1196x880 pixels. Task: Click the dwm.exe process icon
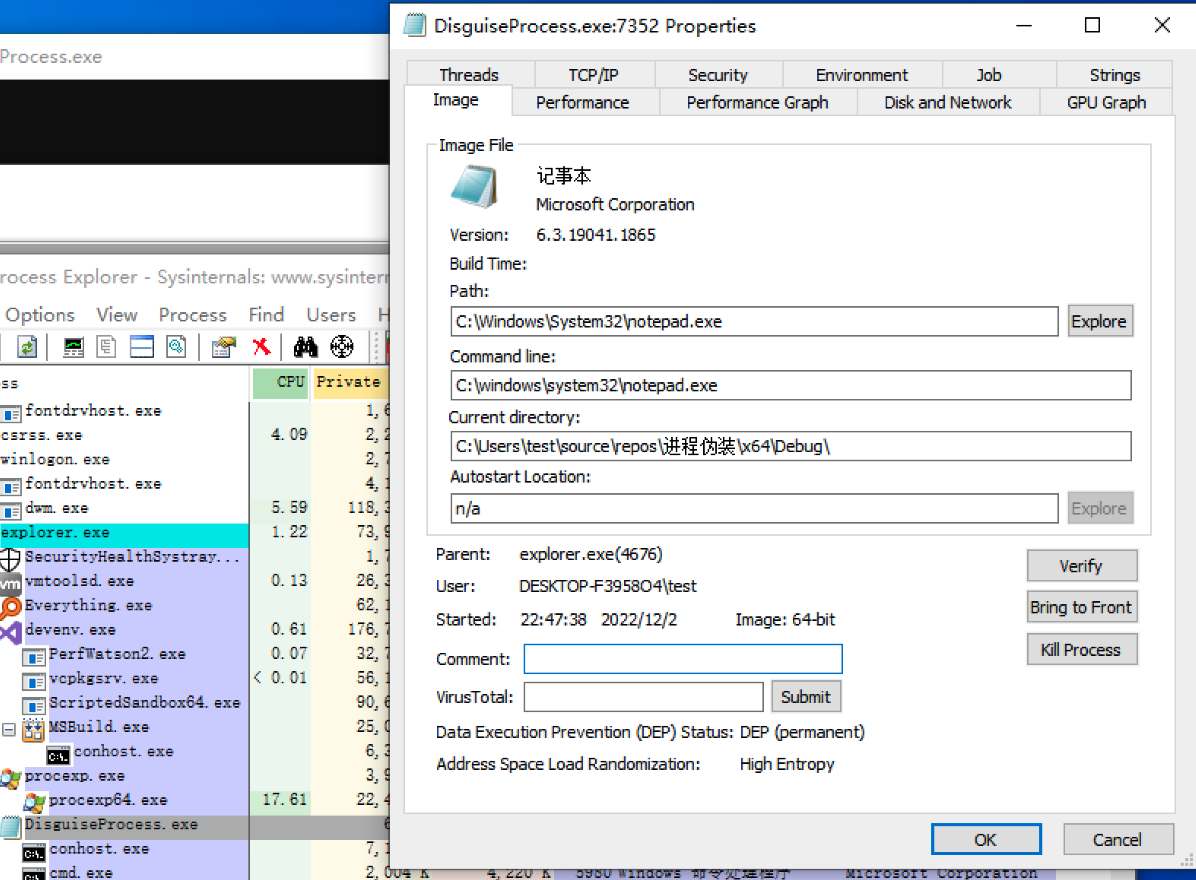click(x=11, y=509)
